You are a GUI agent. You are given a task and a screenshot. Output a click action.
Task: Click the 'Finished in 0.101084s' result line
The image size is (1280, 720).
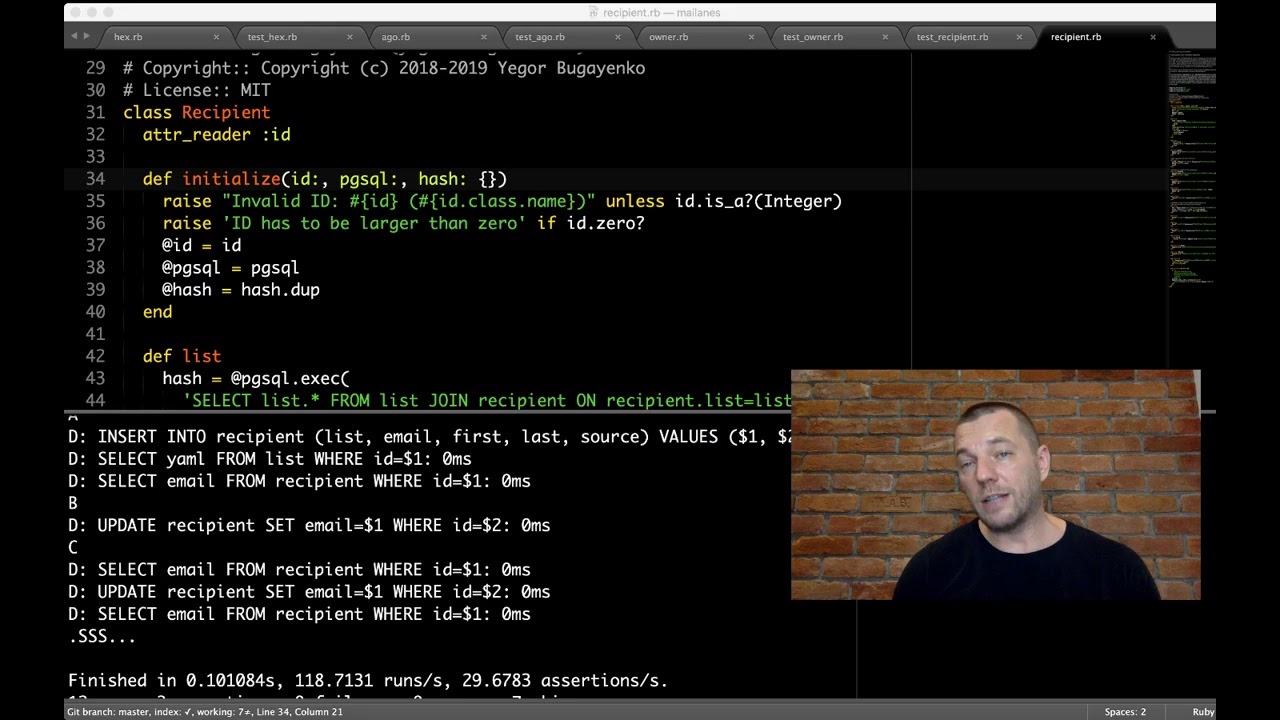(x=367, y=681)
